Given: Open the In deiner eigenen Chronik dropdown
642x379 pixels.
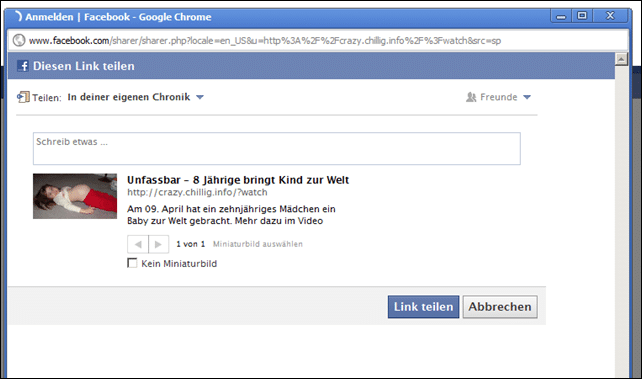Looking at the screenshot, I should click(x=136, y=97).
